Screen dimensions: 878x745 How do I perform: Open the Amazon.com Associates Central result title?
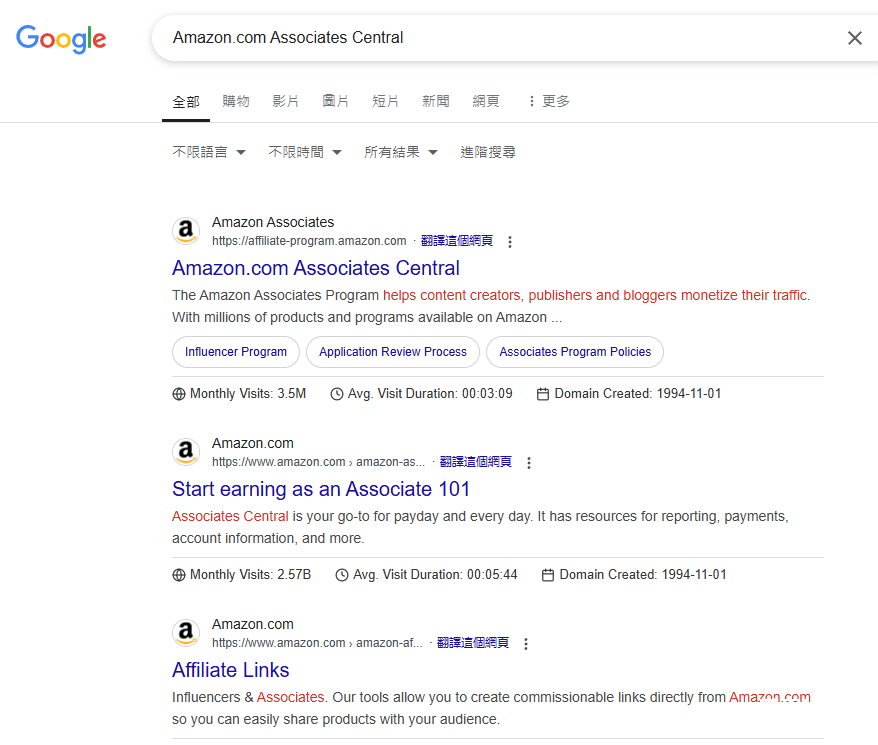[x=316, y=268]
